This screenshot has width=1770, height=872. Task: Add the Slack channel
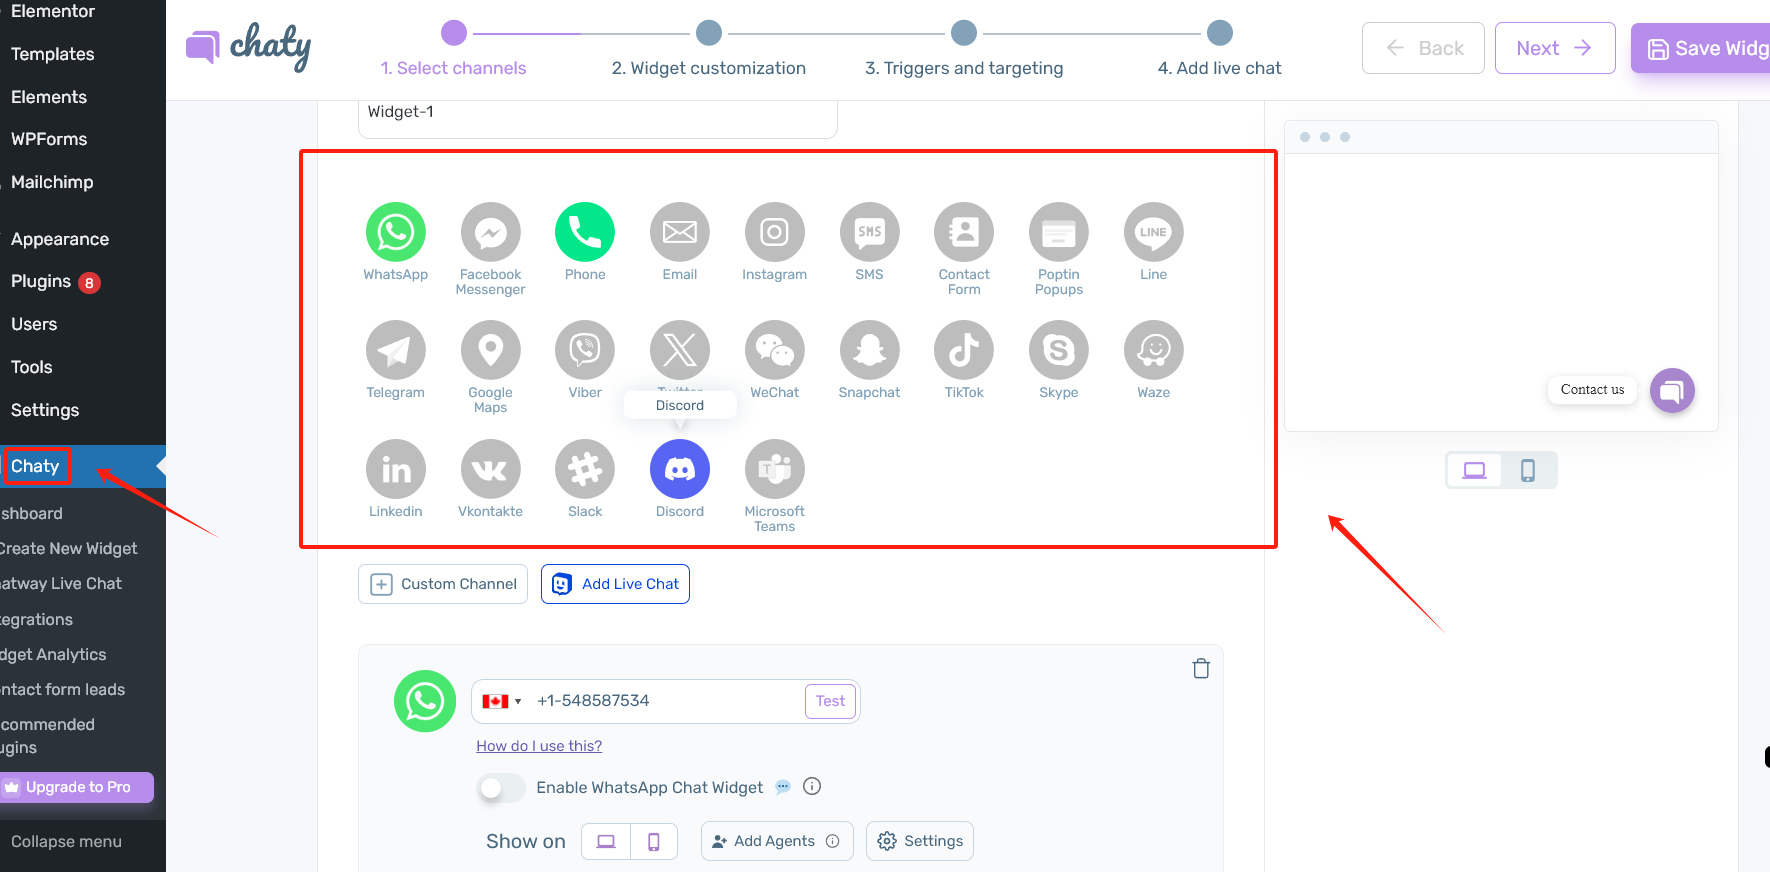[x=585, y=469]
